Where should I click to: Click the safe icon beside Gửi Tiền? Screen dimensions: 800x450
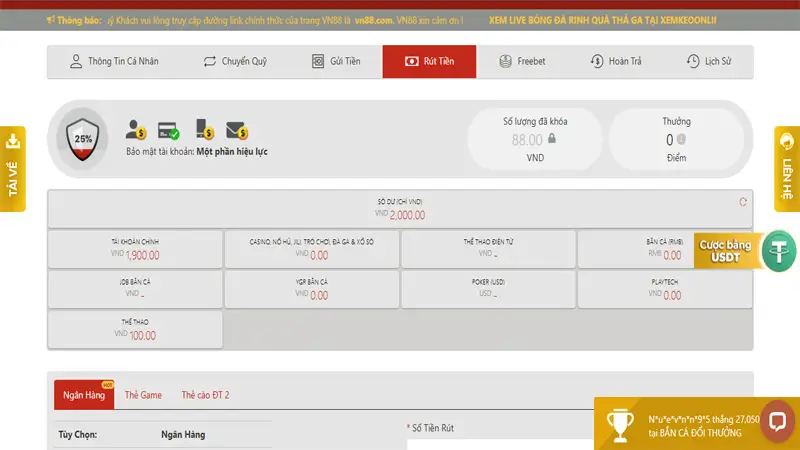tap(318, 61)
